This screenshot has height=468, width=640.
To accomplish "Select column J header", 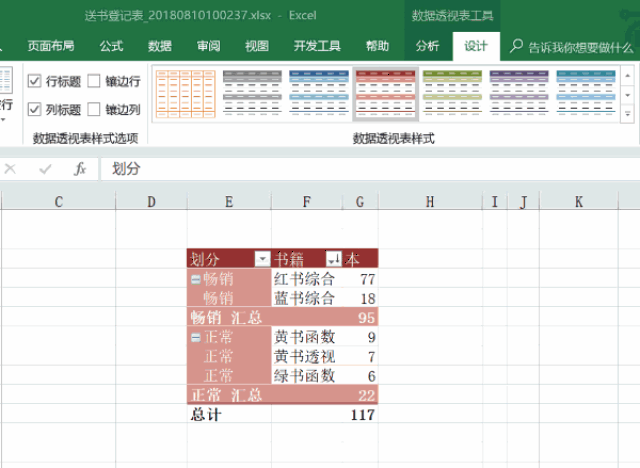I will (523, 202).
